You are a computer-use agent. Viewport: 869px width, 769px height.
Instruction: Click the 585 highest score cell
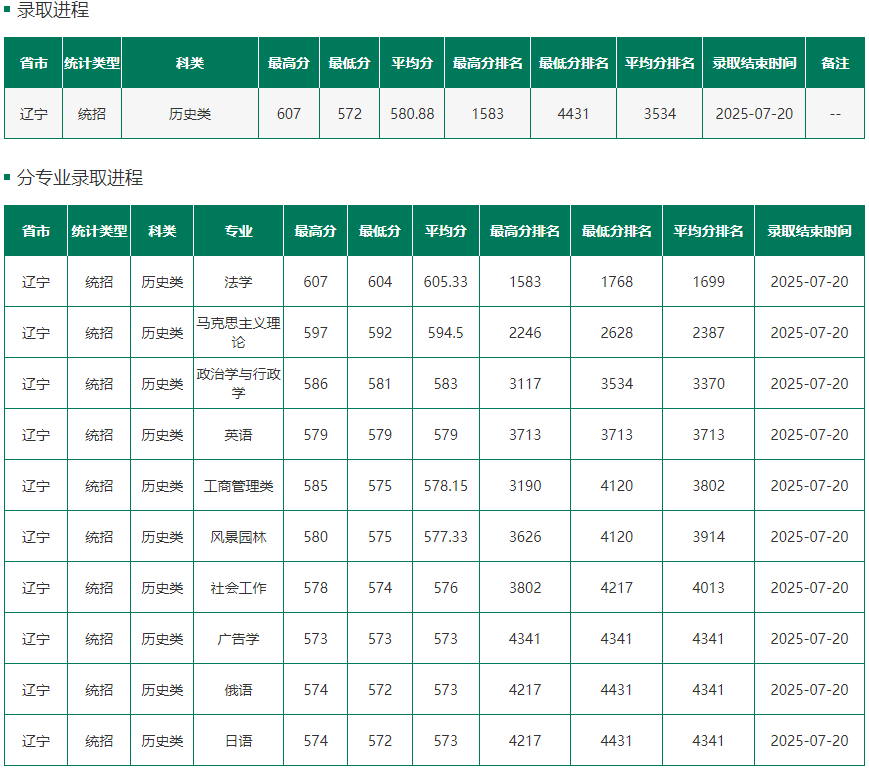click(315, 486)
